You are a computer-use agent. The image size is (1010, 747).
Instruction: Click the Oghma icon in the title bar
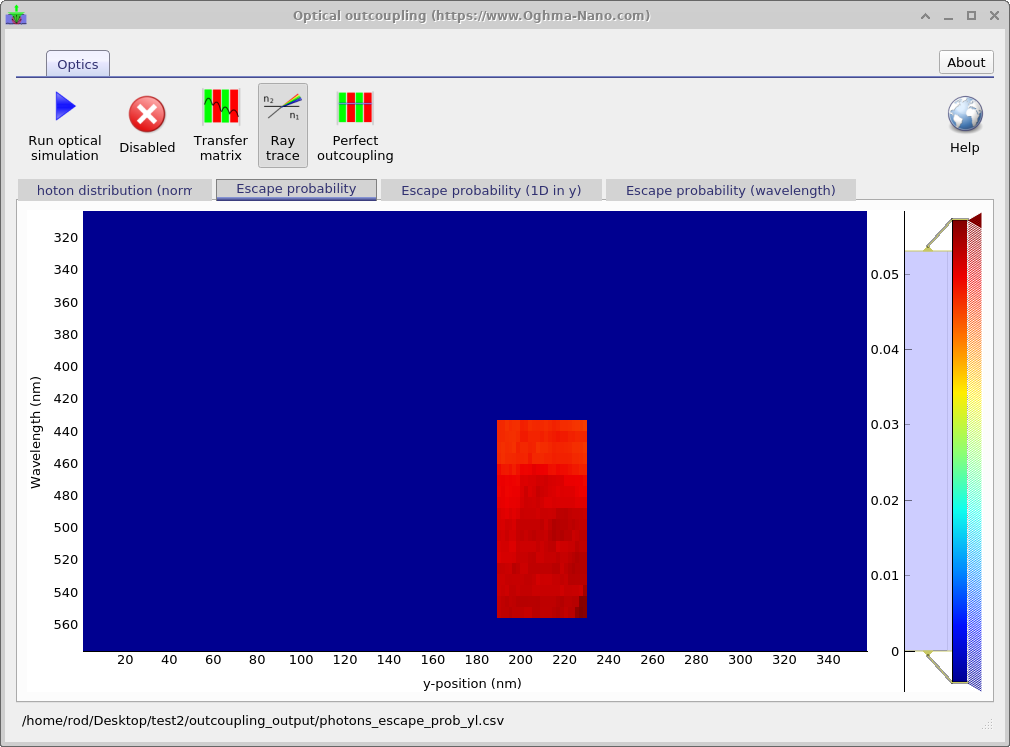pyautogui.click(x=16, y=15)
